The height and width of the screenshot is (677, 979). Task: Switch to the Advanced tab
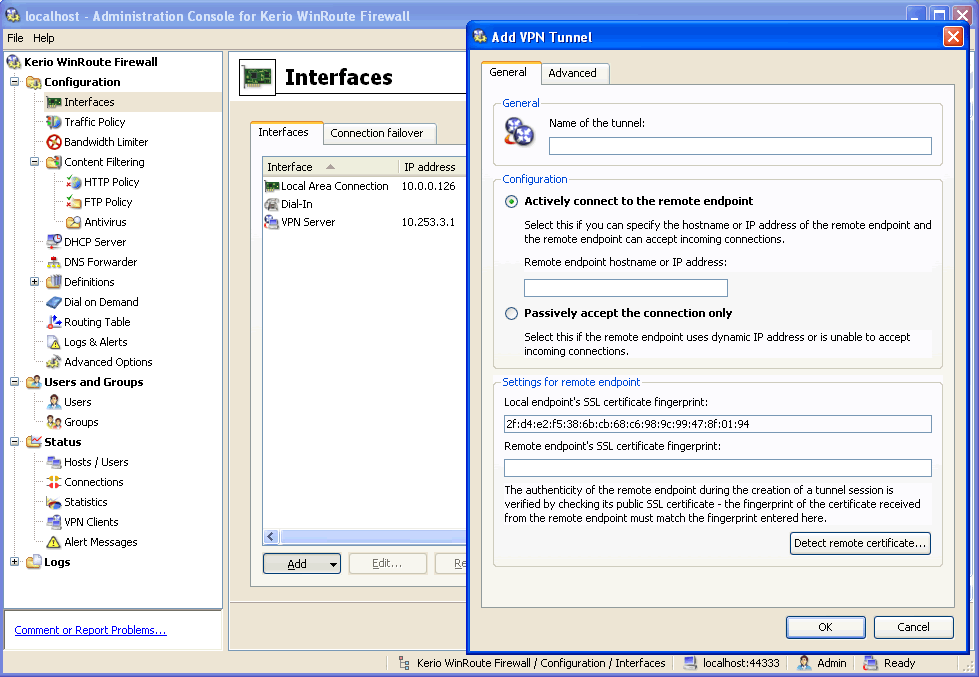coord(573,73)
